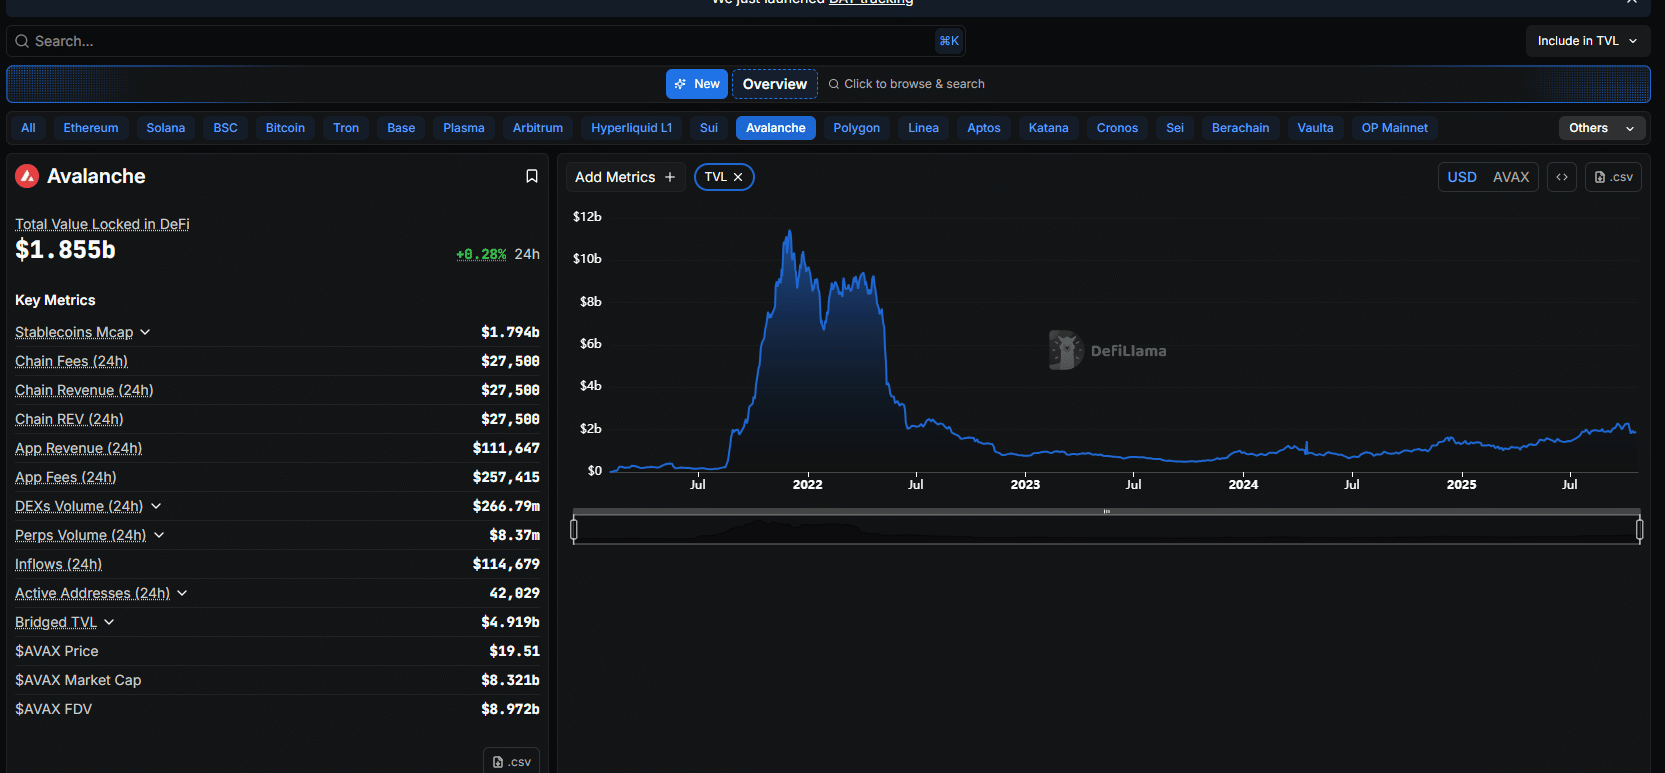
Task: Select the Tron chain tab
Action: (346, 128)
